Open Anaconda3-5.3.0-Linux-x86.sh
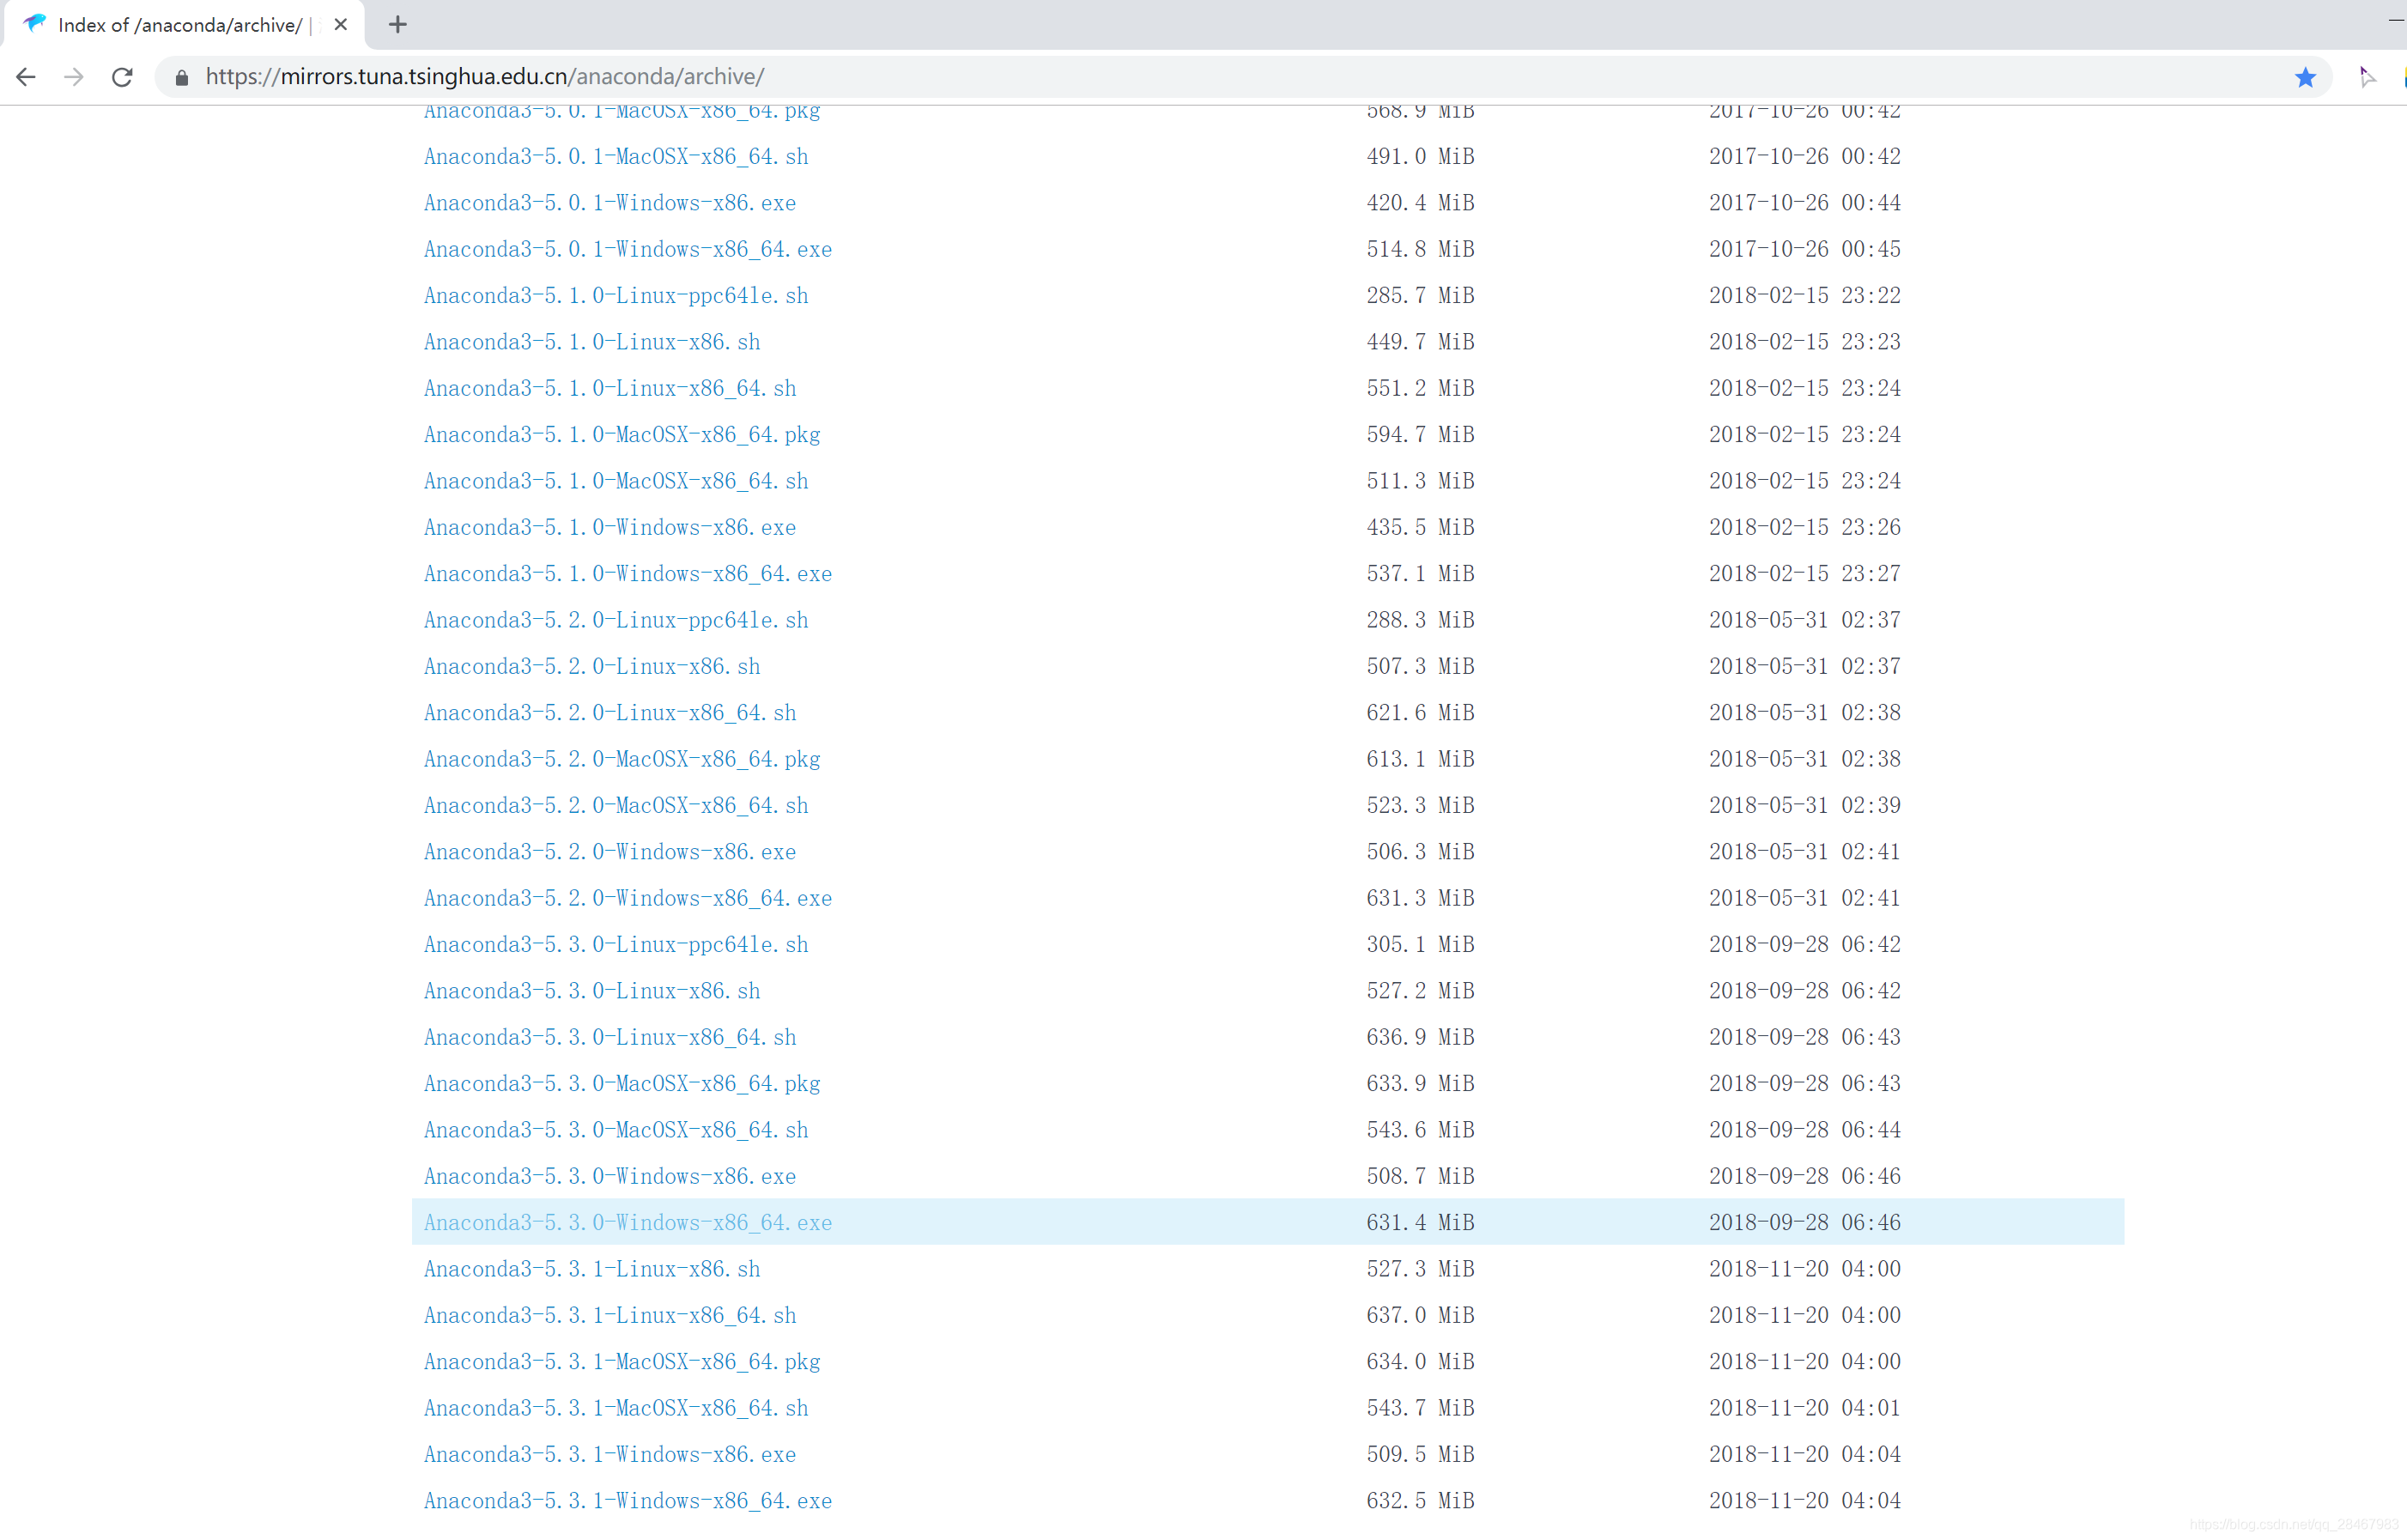Image resolution: width=2407 pixels, height=1540 pixels. [x=592, y=991]
